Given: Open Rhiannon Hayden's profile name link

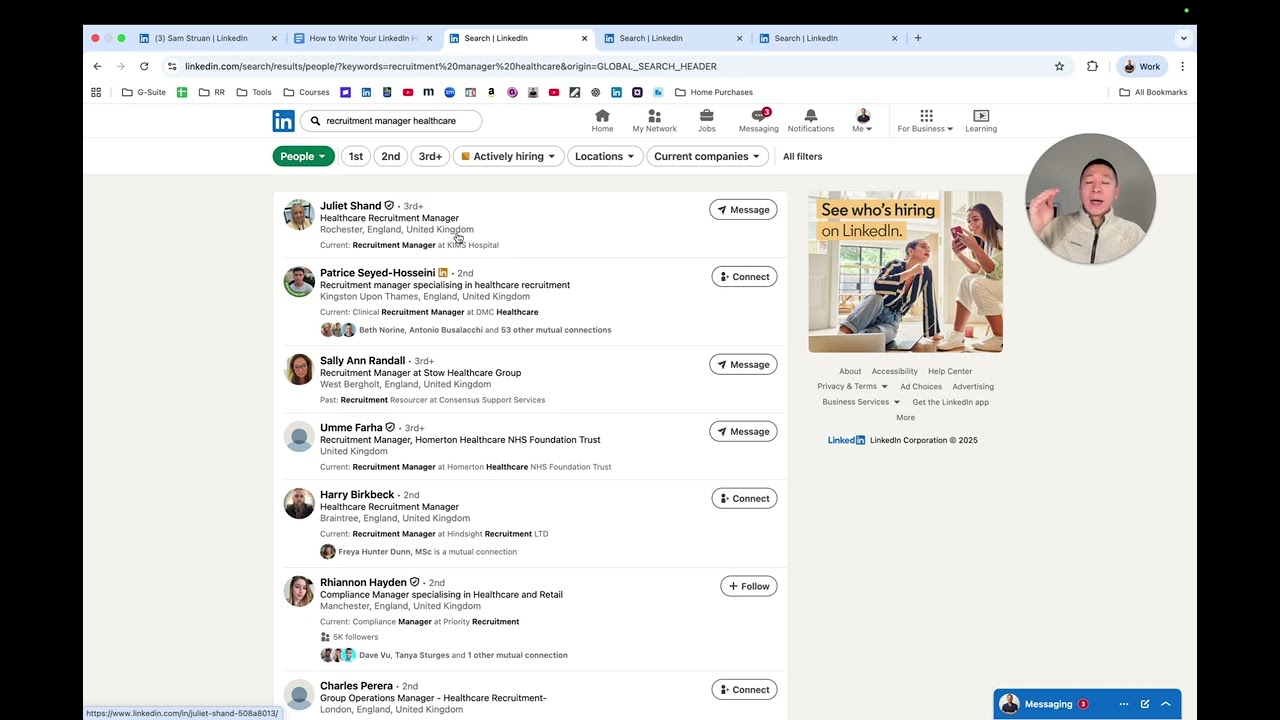Looking at the screenshot, I should [x=363, y=582].
